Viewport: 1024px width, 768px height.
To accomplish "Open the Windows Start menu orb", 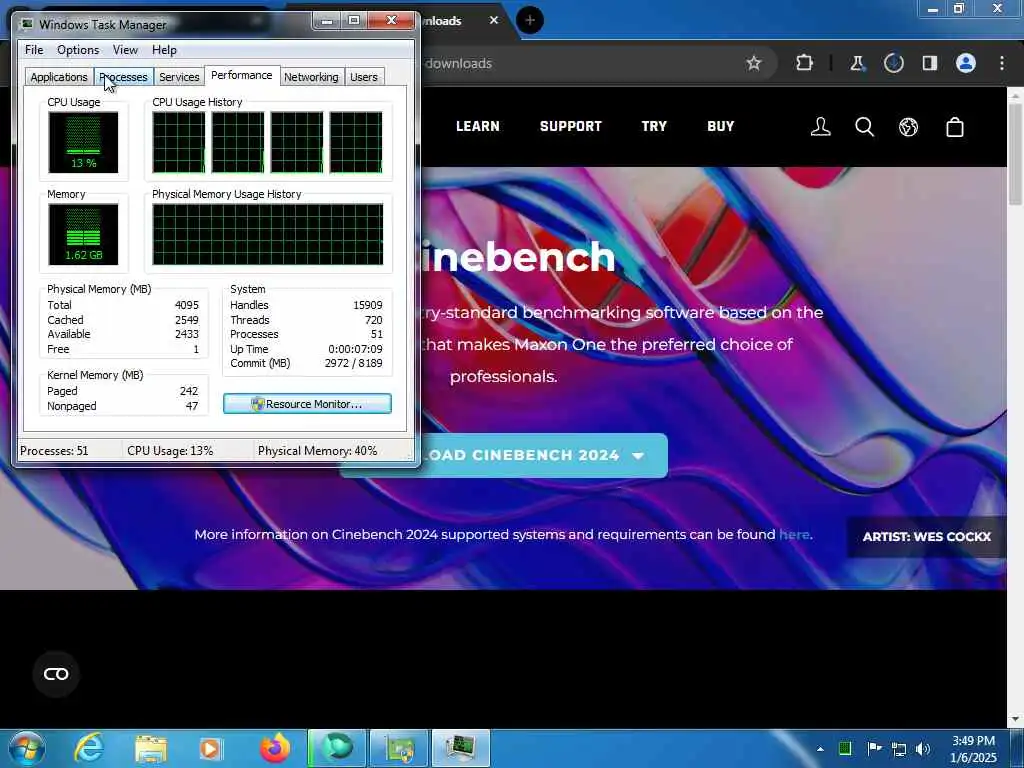I will (27, 748).
